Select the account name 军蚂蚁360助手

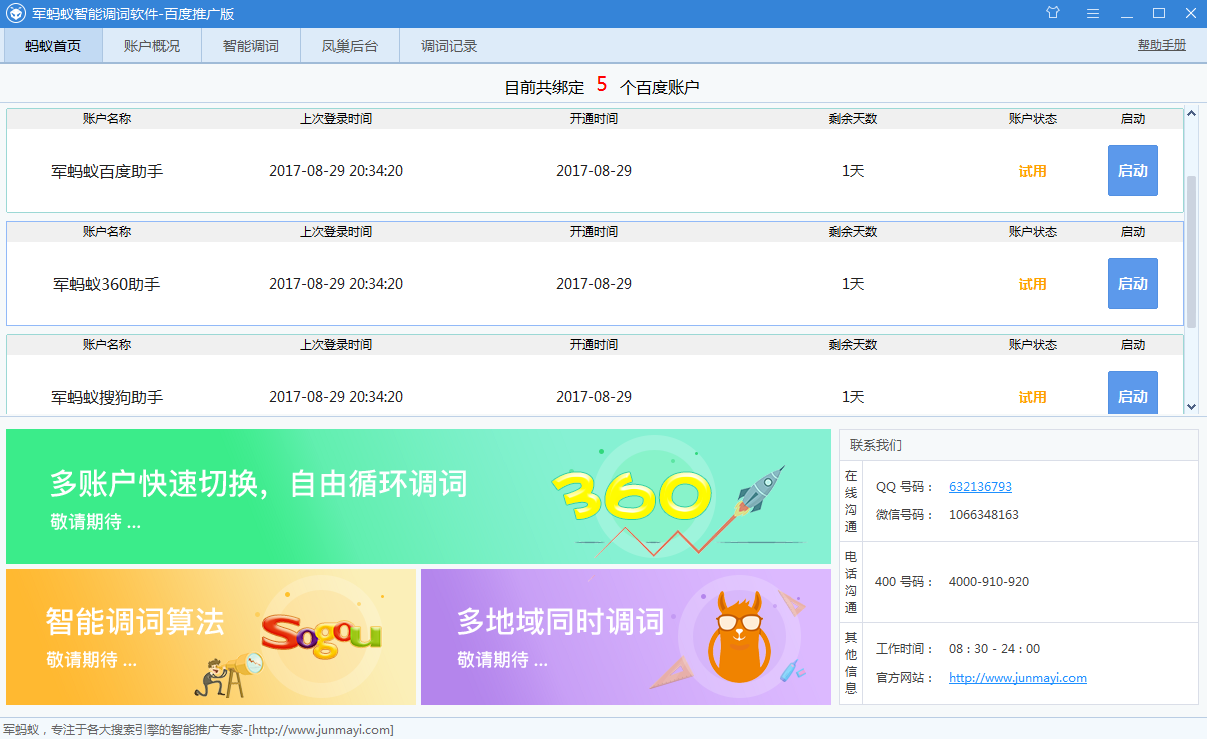point(107,284)
